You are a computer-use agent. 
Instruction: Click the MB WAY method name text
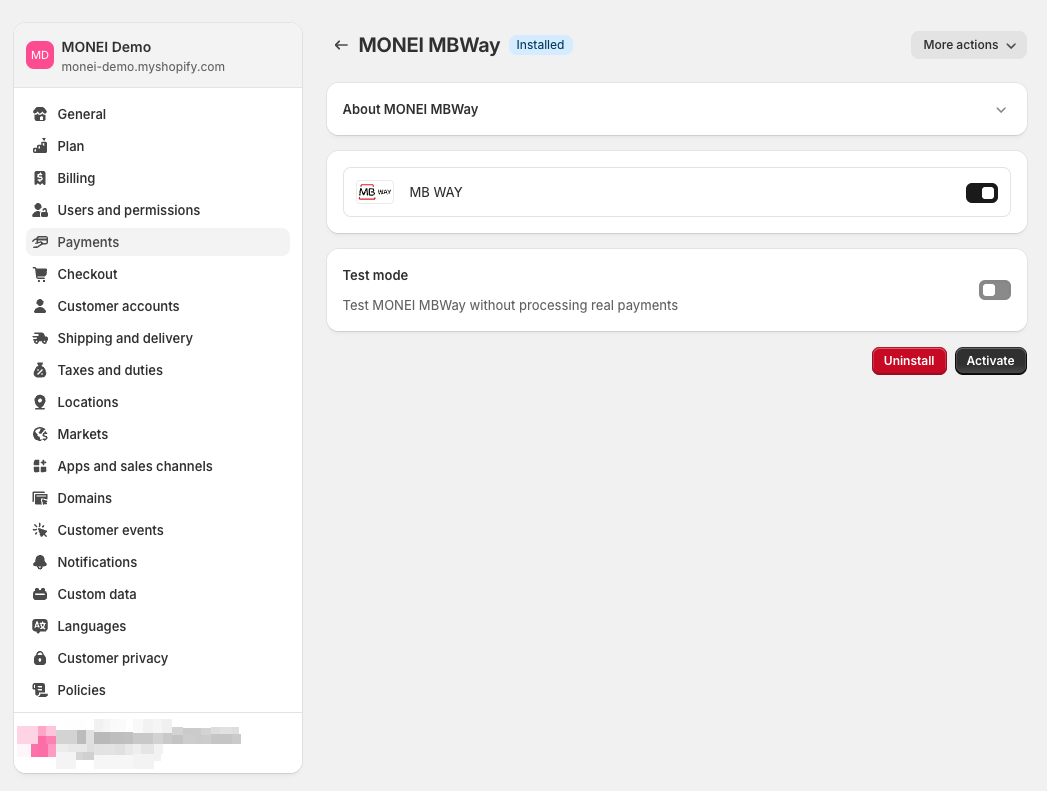435,193
